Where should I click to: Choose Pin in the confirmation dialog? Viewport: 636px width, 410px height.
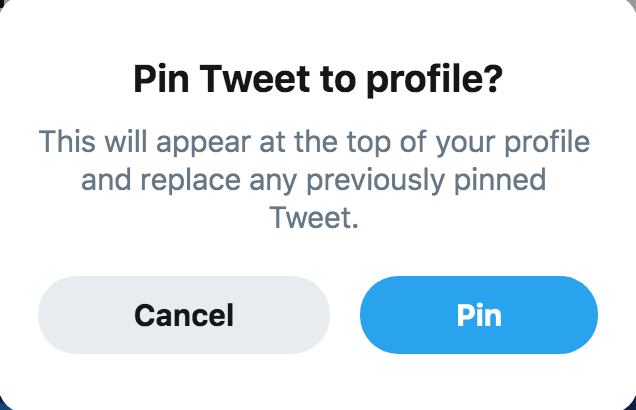[479, 316]
